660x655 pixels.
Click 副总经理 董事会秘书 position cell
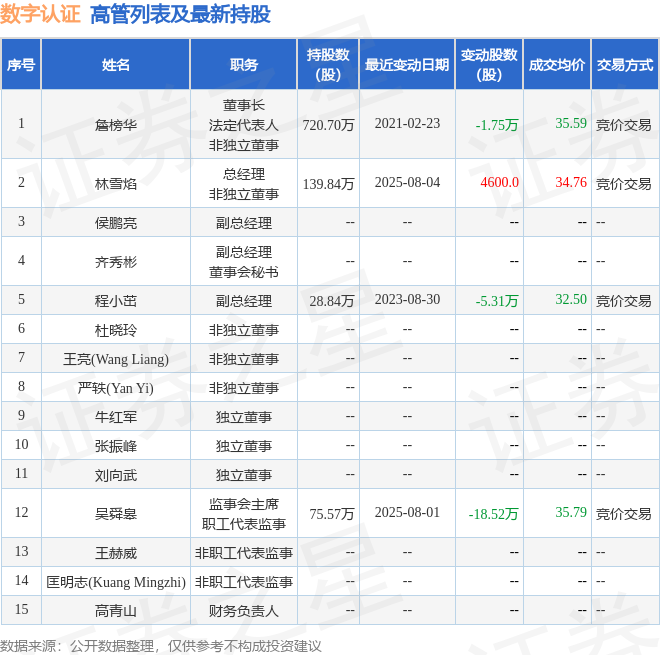coord(244,262)
